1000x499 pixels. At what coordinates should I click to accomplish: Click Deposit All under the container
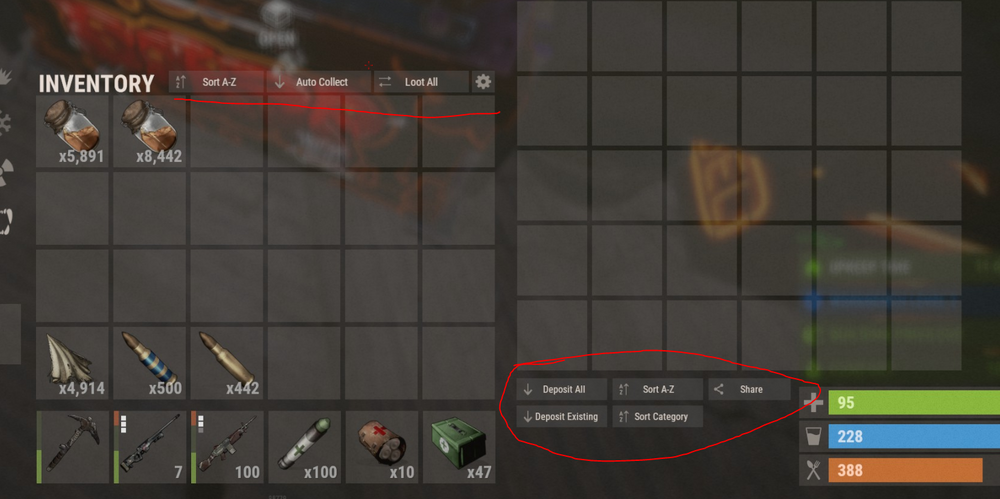pos(562,389)
